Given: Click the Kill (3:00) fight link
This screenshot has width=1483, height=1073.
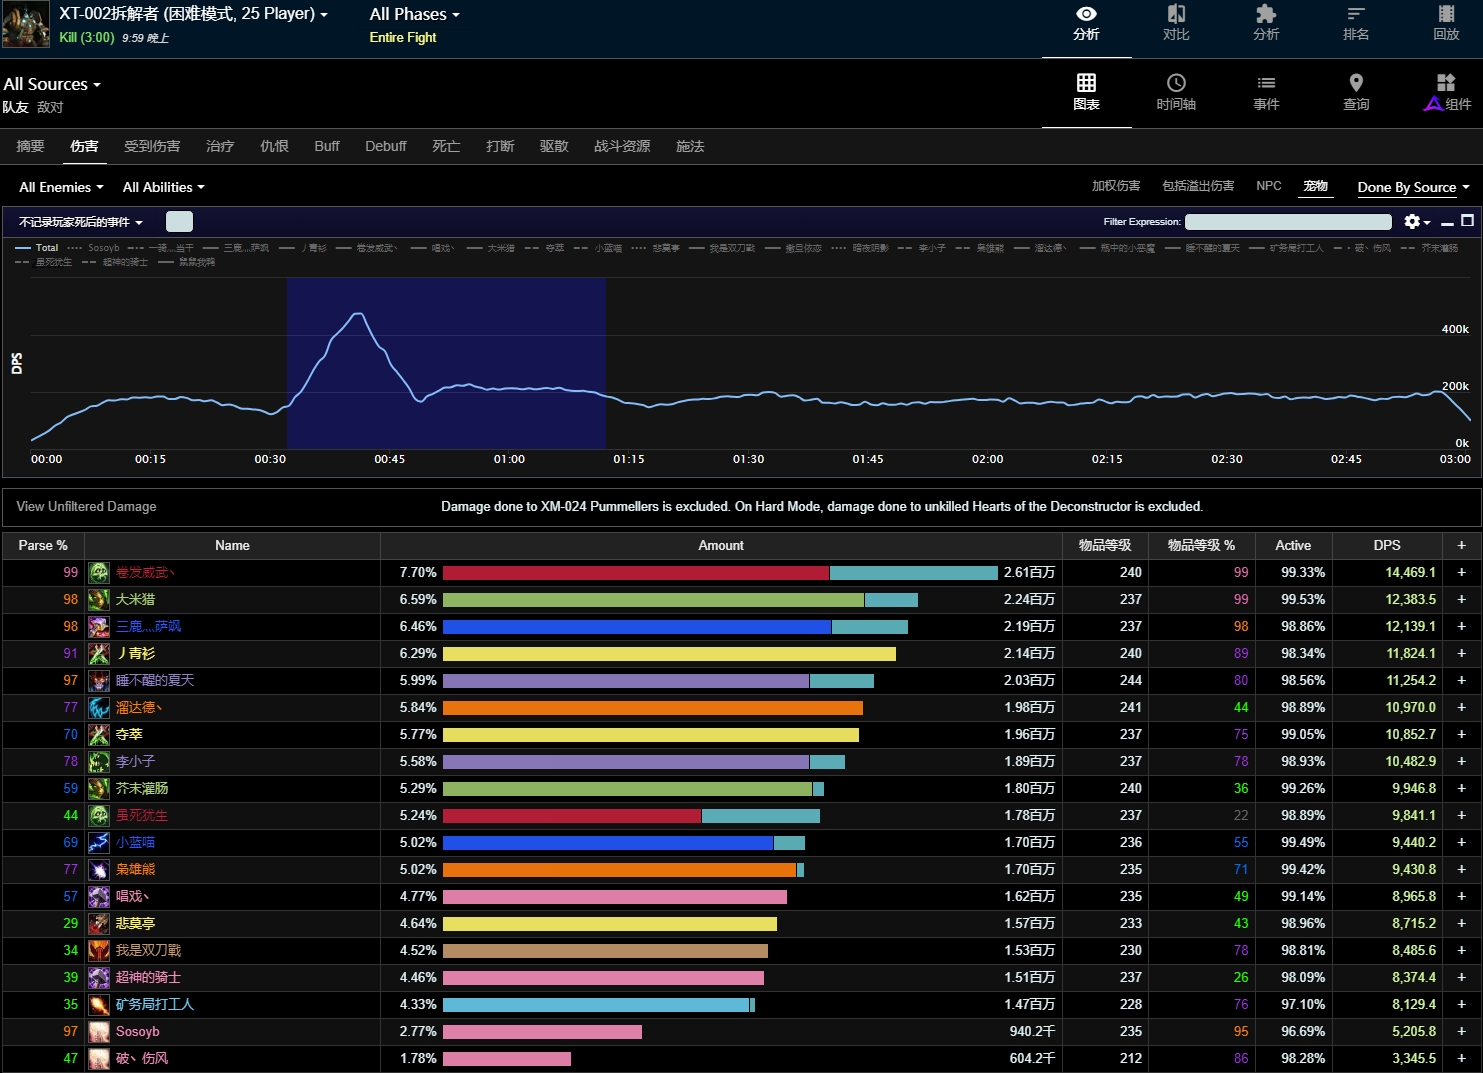Looking at the screenshot, I should [87, 37].
